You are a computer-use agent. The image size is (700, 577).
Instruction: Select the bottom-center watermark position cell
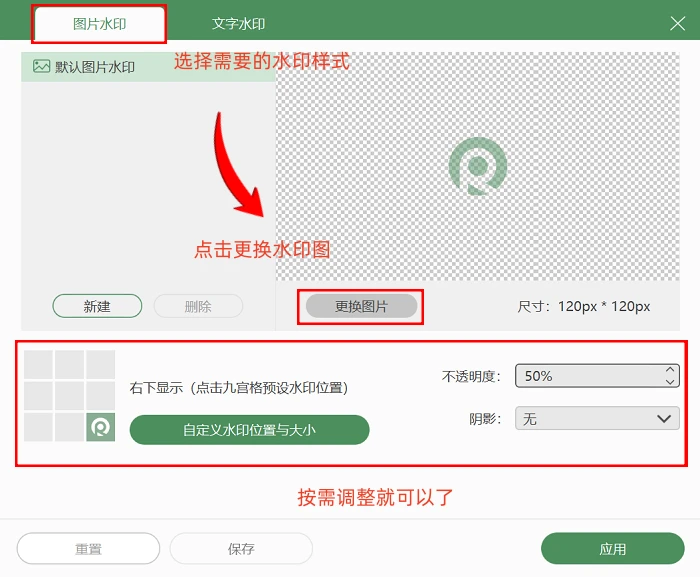(x=69, y=427)
